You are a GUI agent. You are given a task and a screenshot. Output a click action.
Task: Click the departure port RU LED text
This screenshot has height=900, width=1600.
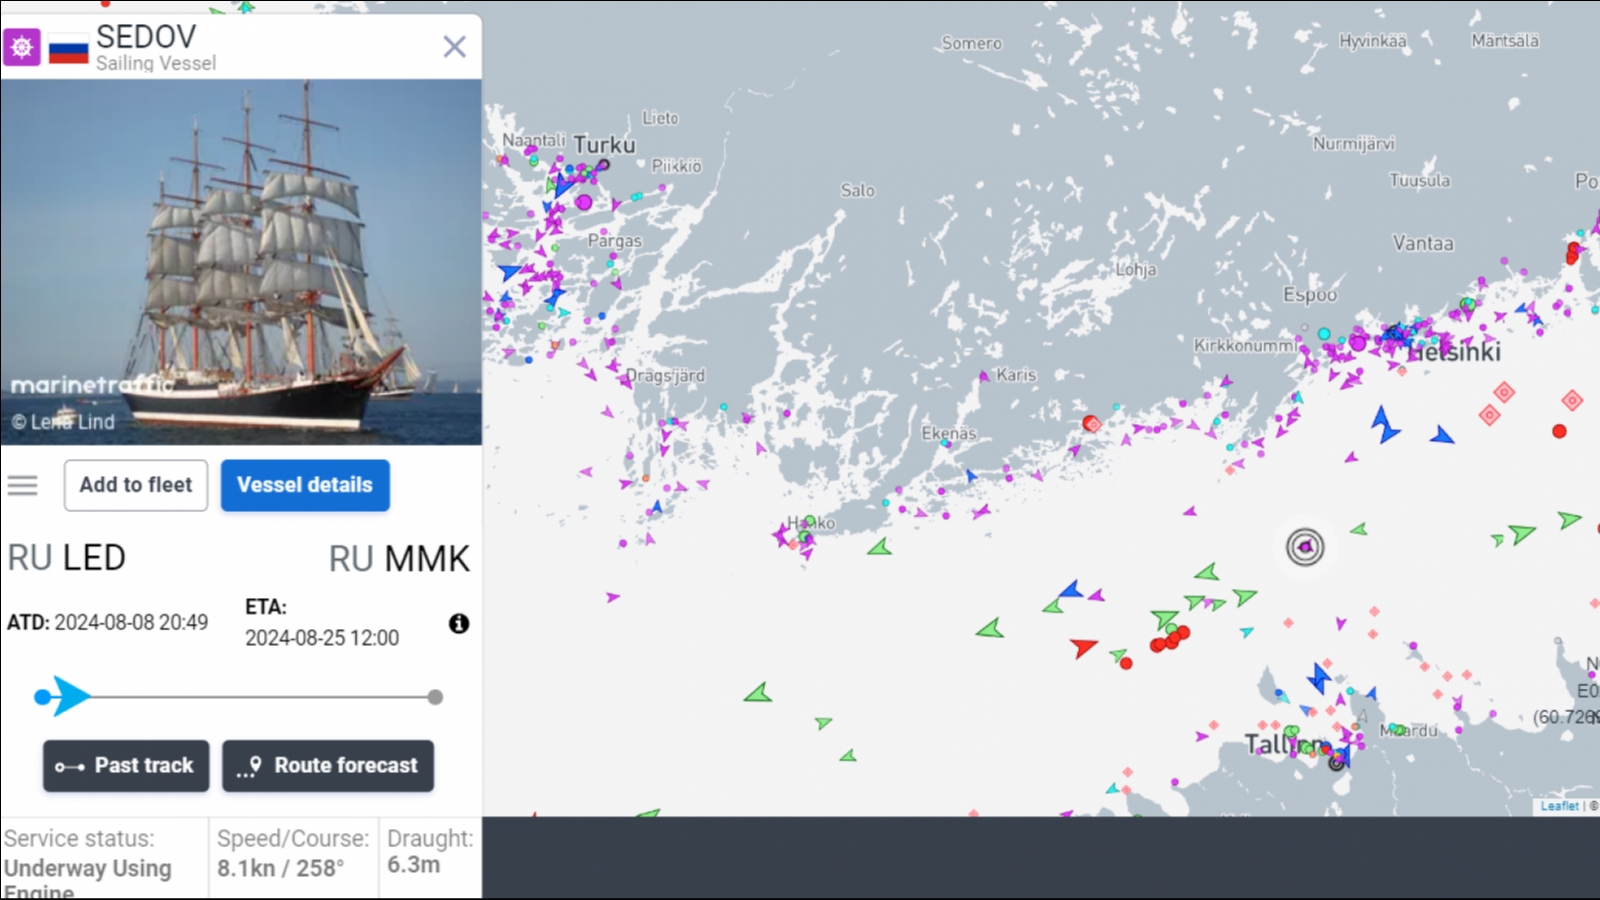[x=66, y=558]
